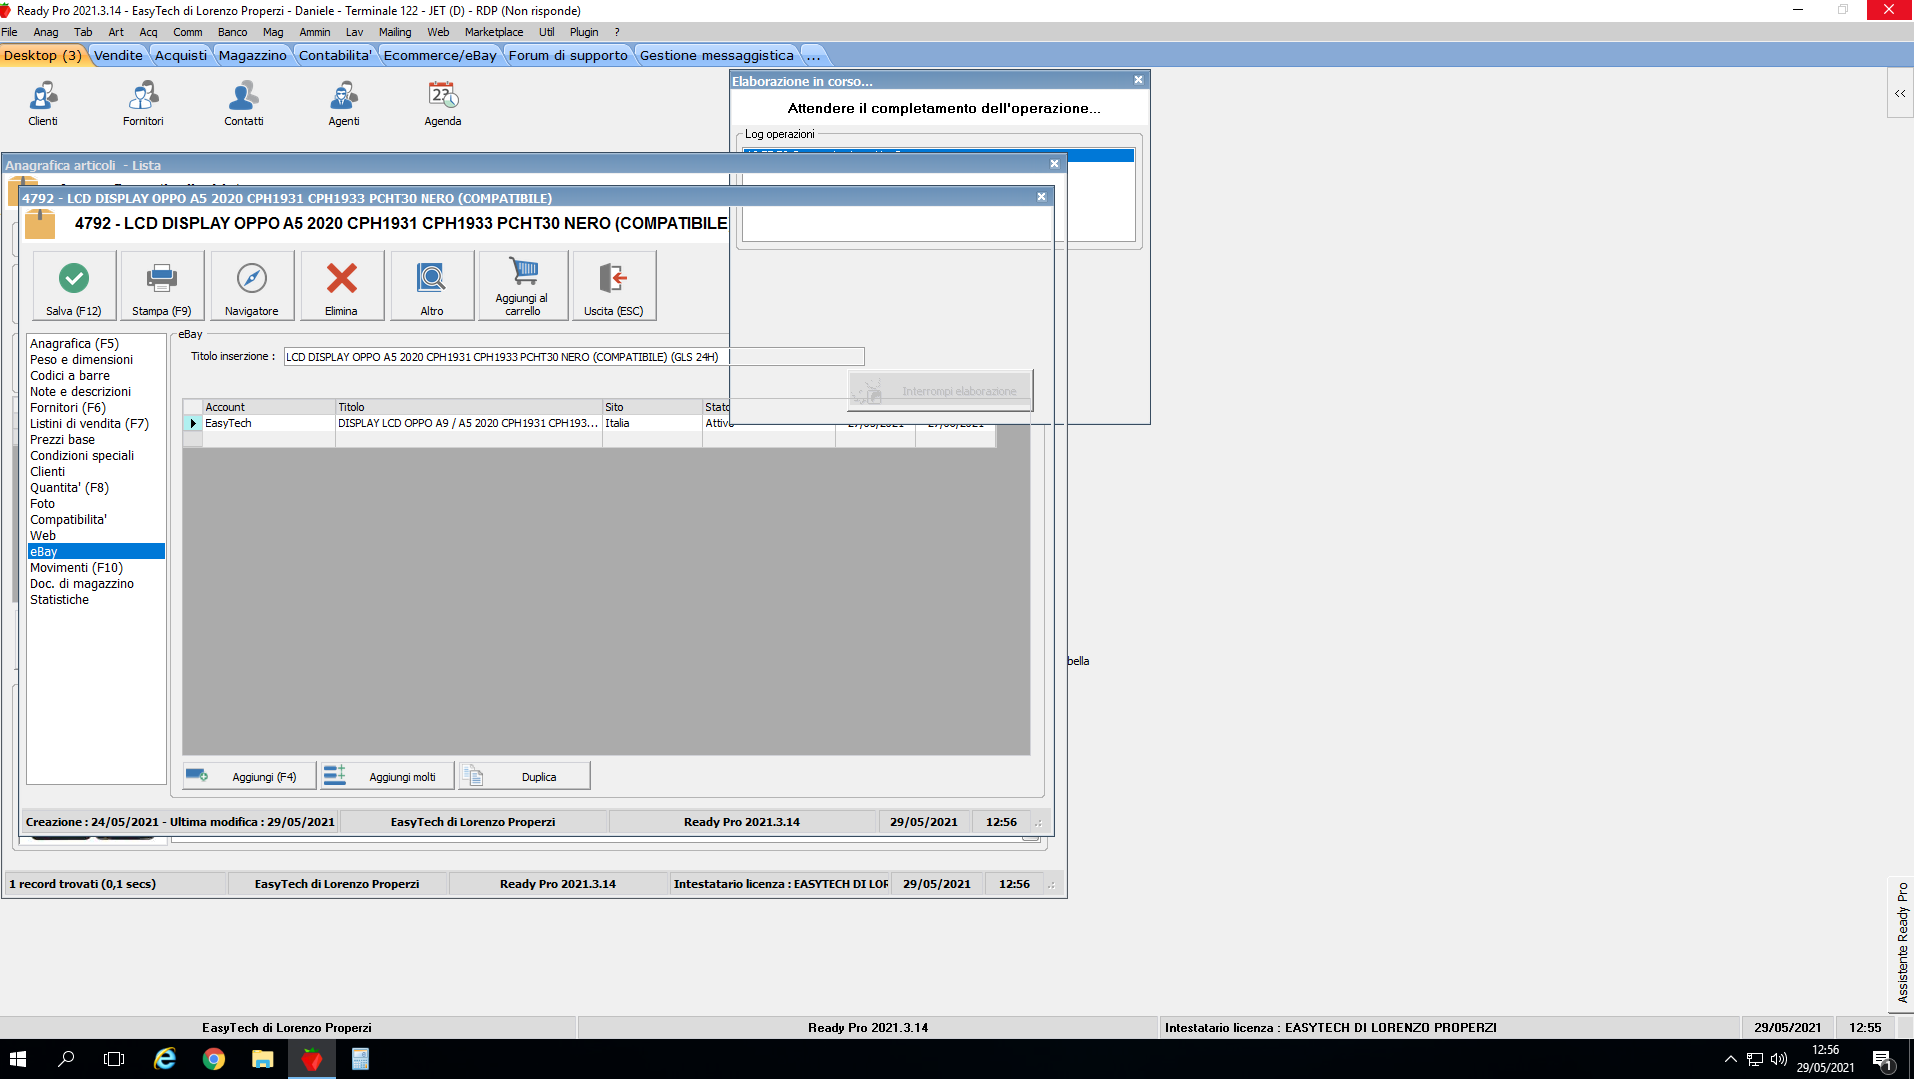Select Note e descrizioni section
Screen dimensions: 1920x1080
[x=96, y=392]
